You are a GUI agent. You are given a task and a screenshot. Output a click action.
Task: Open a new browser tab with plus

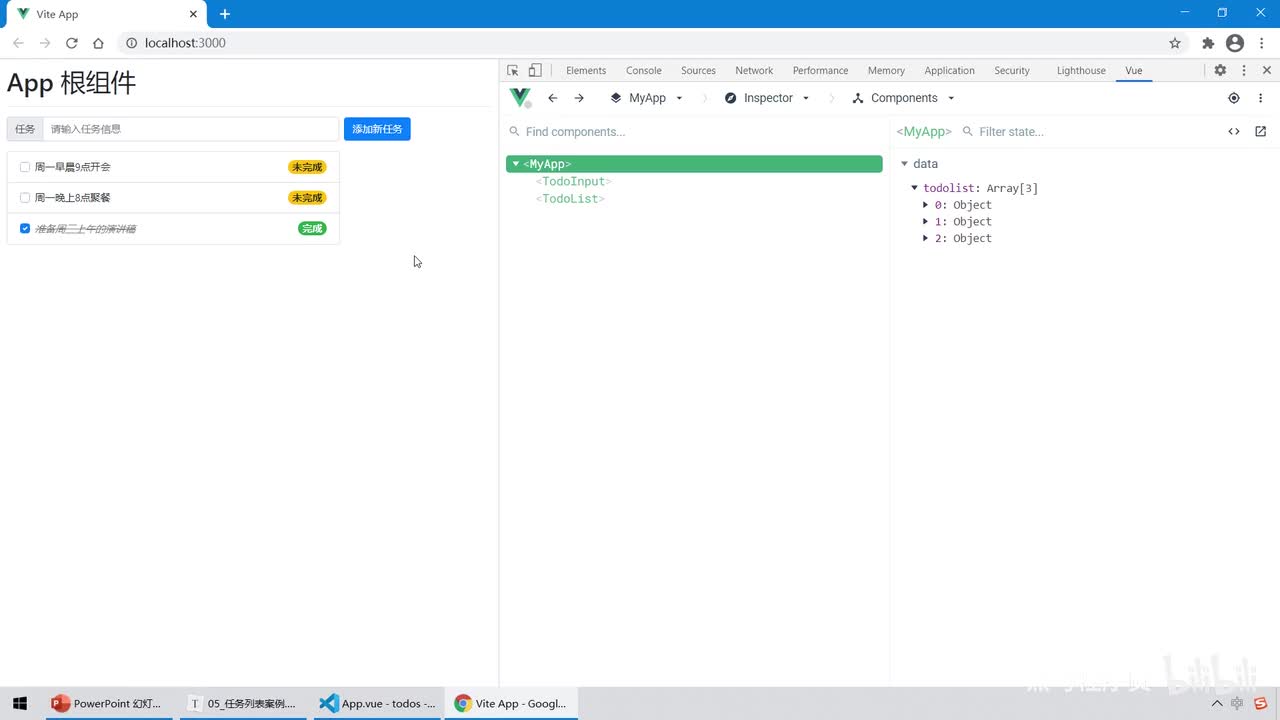tap(225, 14)
